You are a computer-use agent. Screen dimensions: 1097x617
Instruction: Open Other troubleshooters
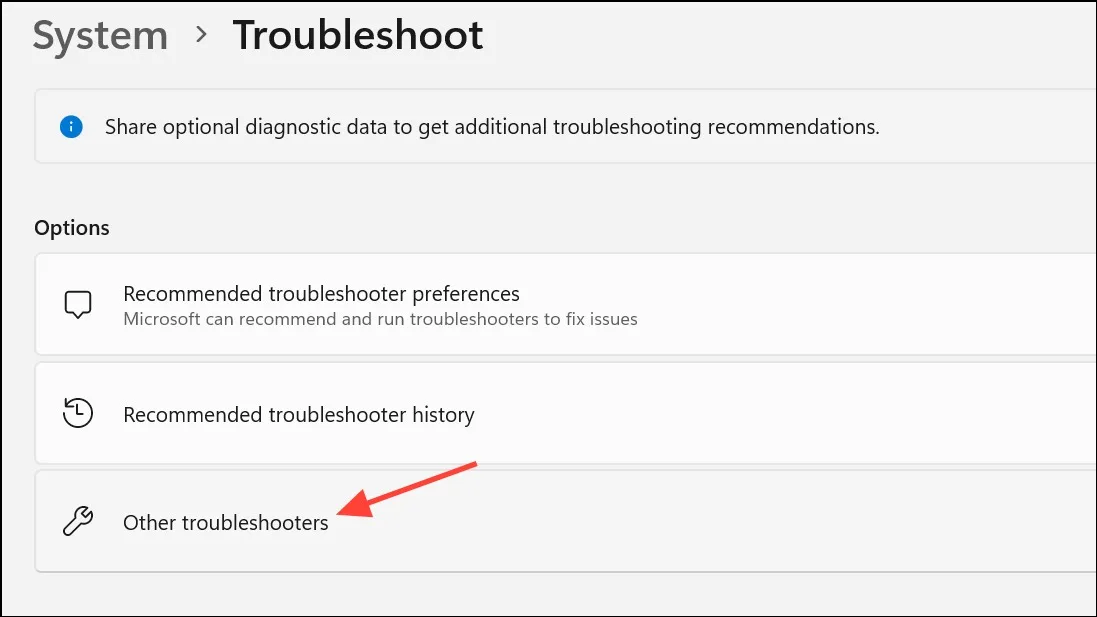565,521
